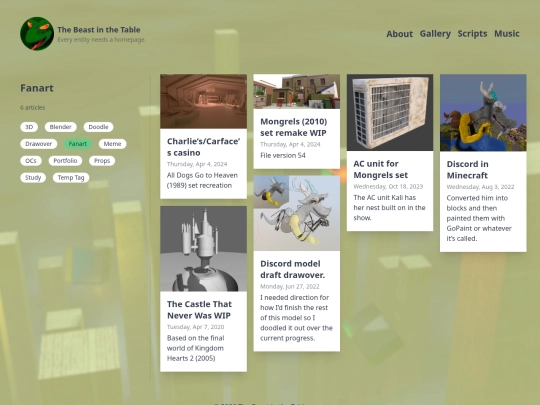Filter by the Drawover tag

(x=39, y=144)
